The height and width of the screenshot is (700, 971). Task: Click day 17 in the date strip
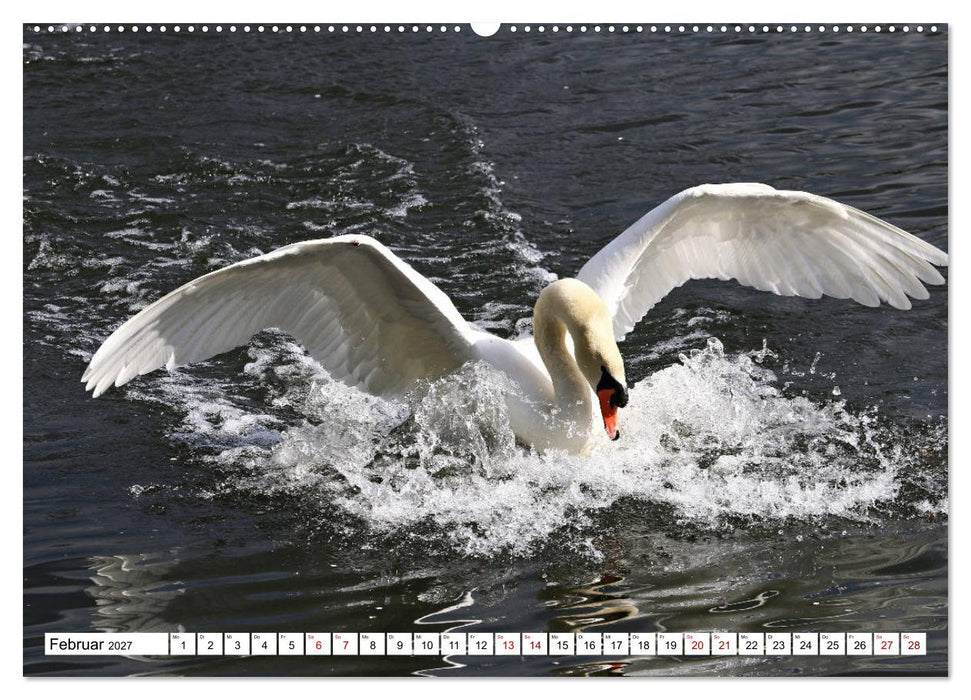point(616,644)
